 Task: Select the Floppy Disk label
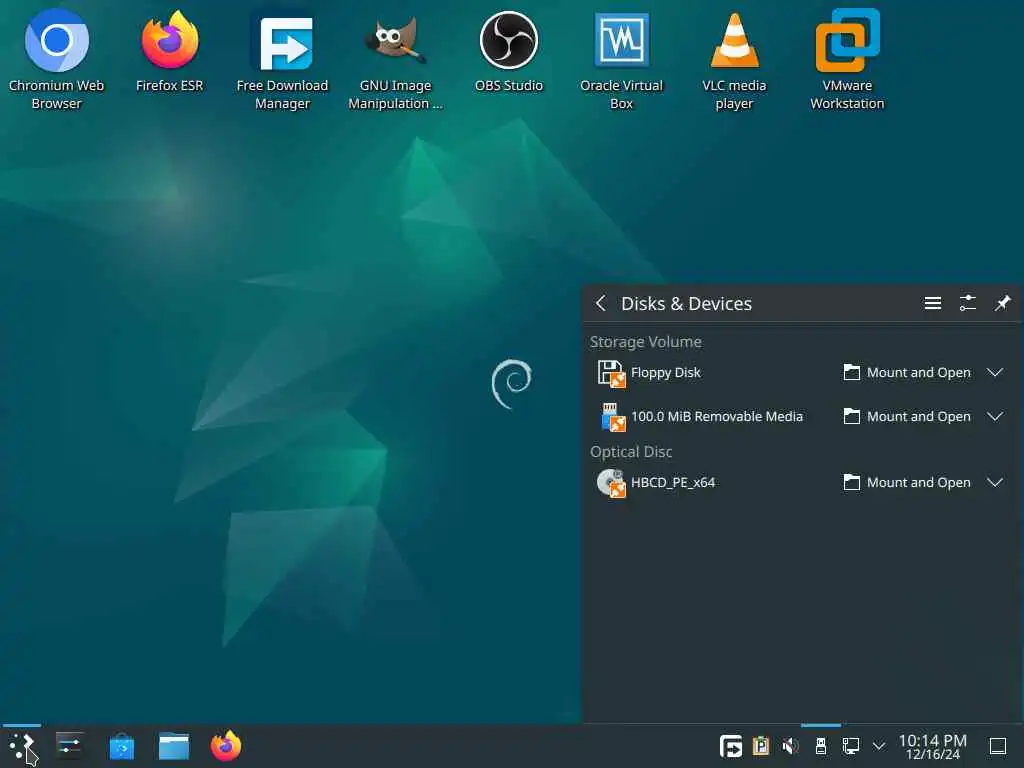(x=665, y=372)
